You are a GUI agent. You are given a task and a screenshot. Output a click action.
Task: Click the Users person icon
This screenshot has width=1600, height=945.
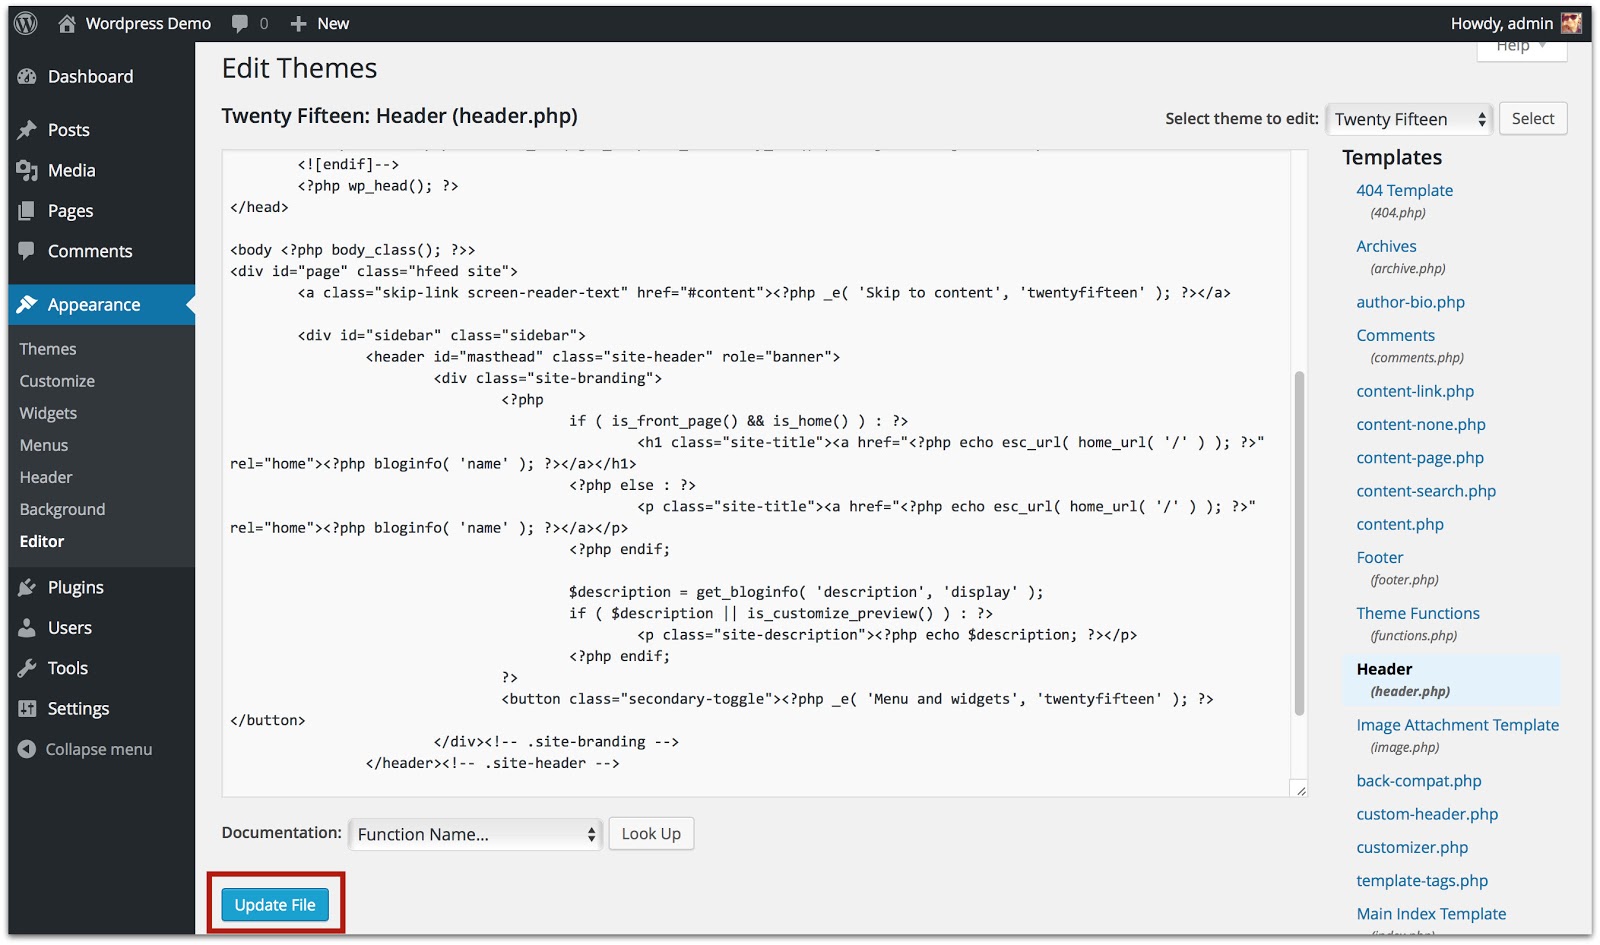27,627
